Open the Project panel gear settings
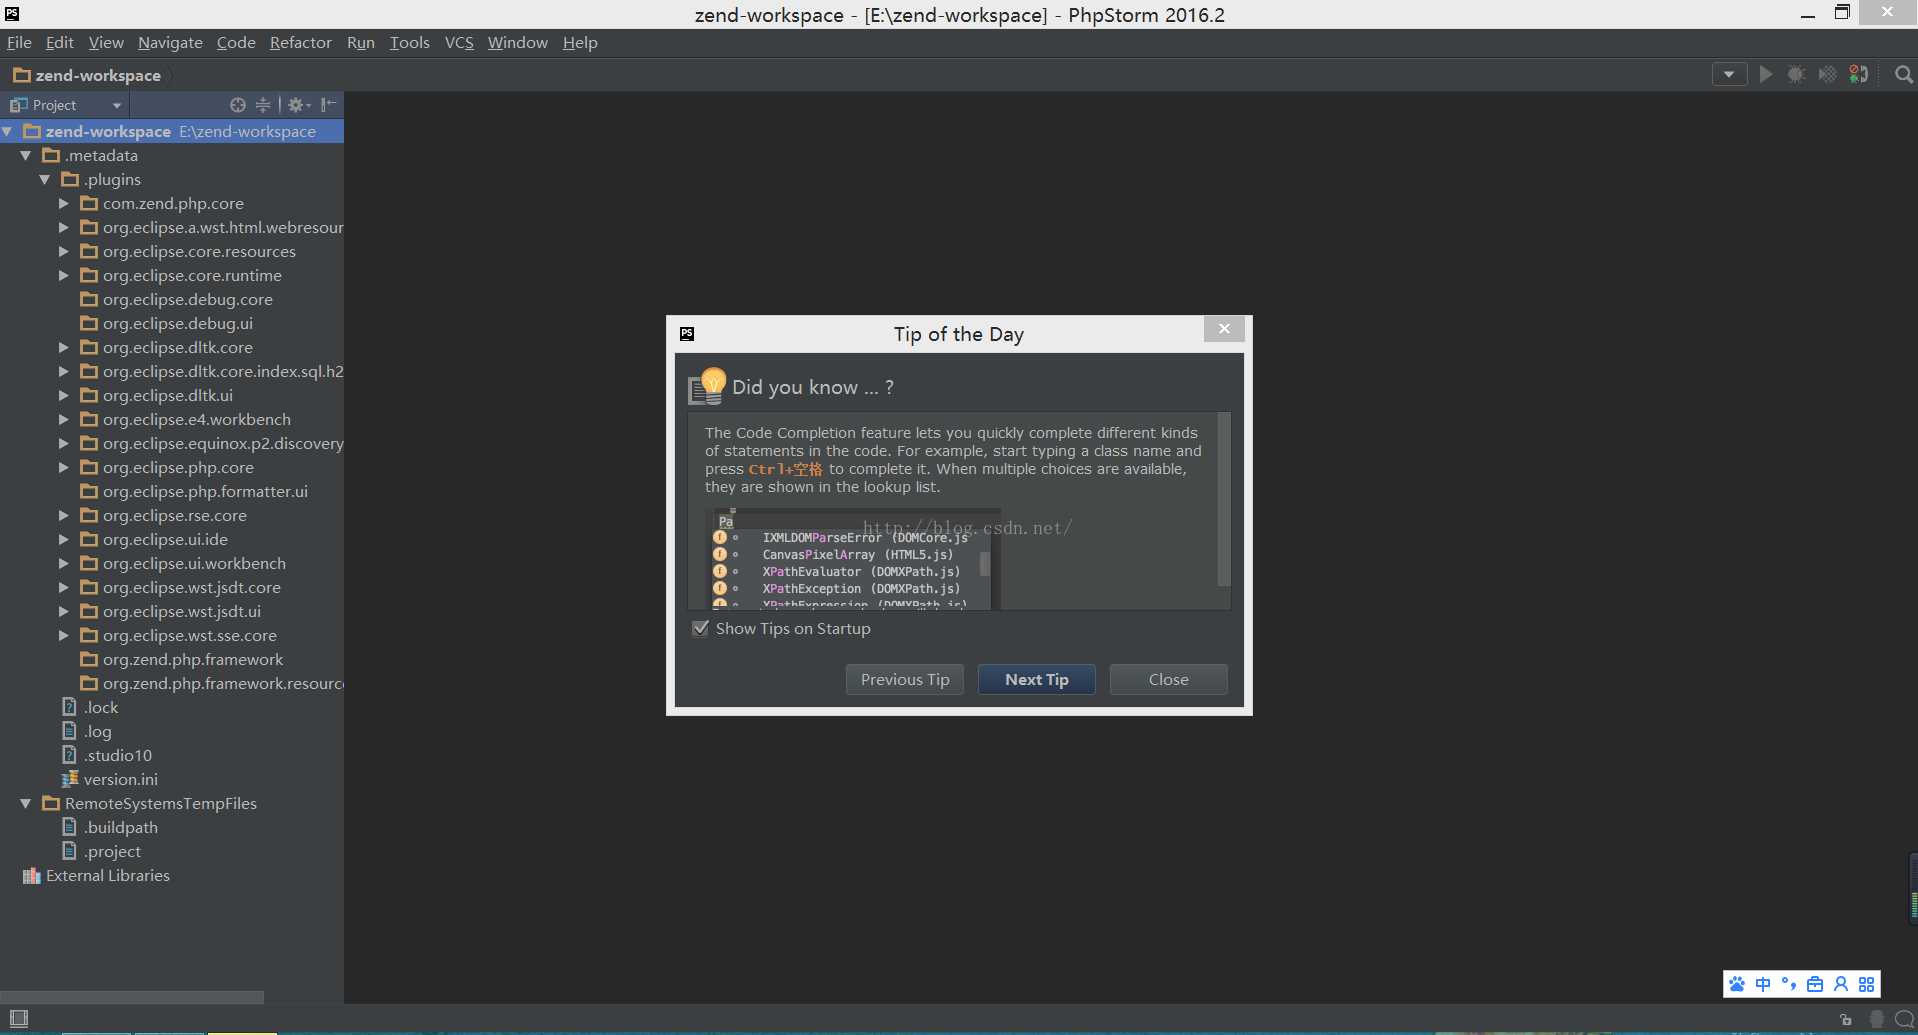 tap(299, 105)
